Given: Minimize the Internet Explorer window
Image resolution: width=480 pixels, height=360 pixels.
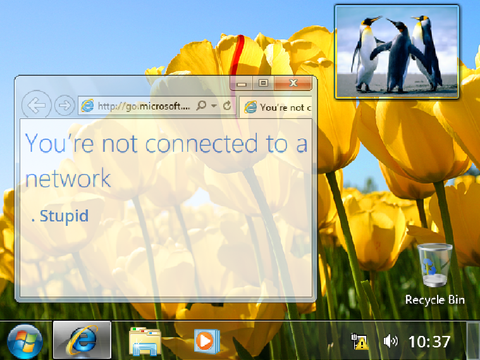Looking at the screenshot, I should pyautogui.click(x=242, y=84).
